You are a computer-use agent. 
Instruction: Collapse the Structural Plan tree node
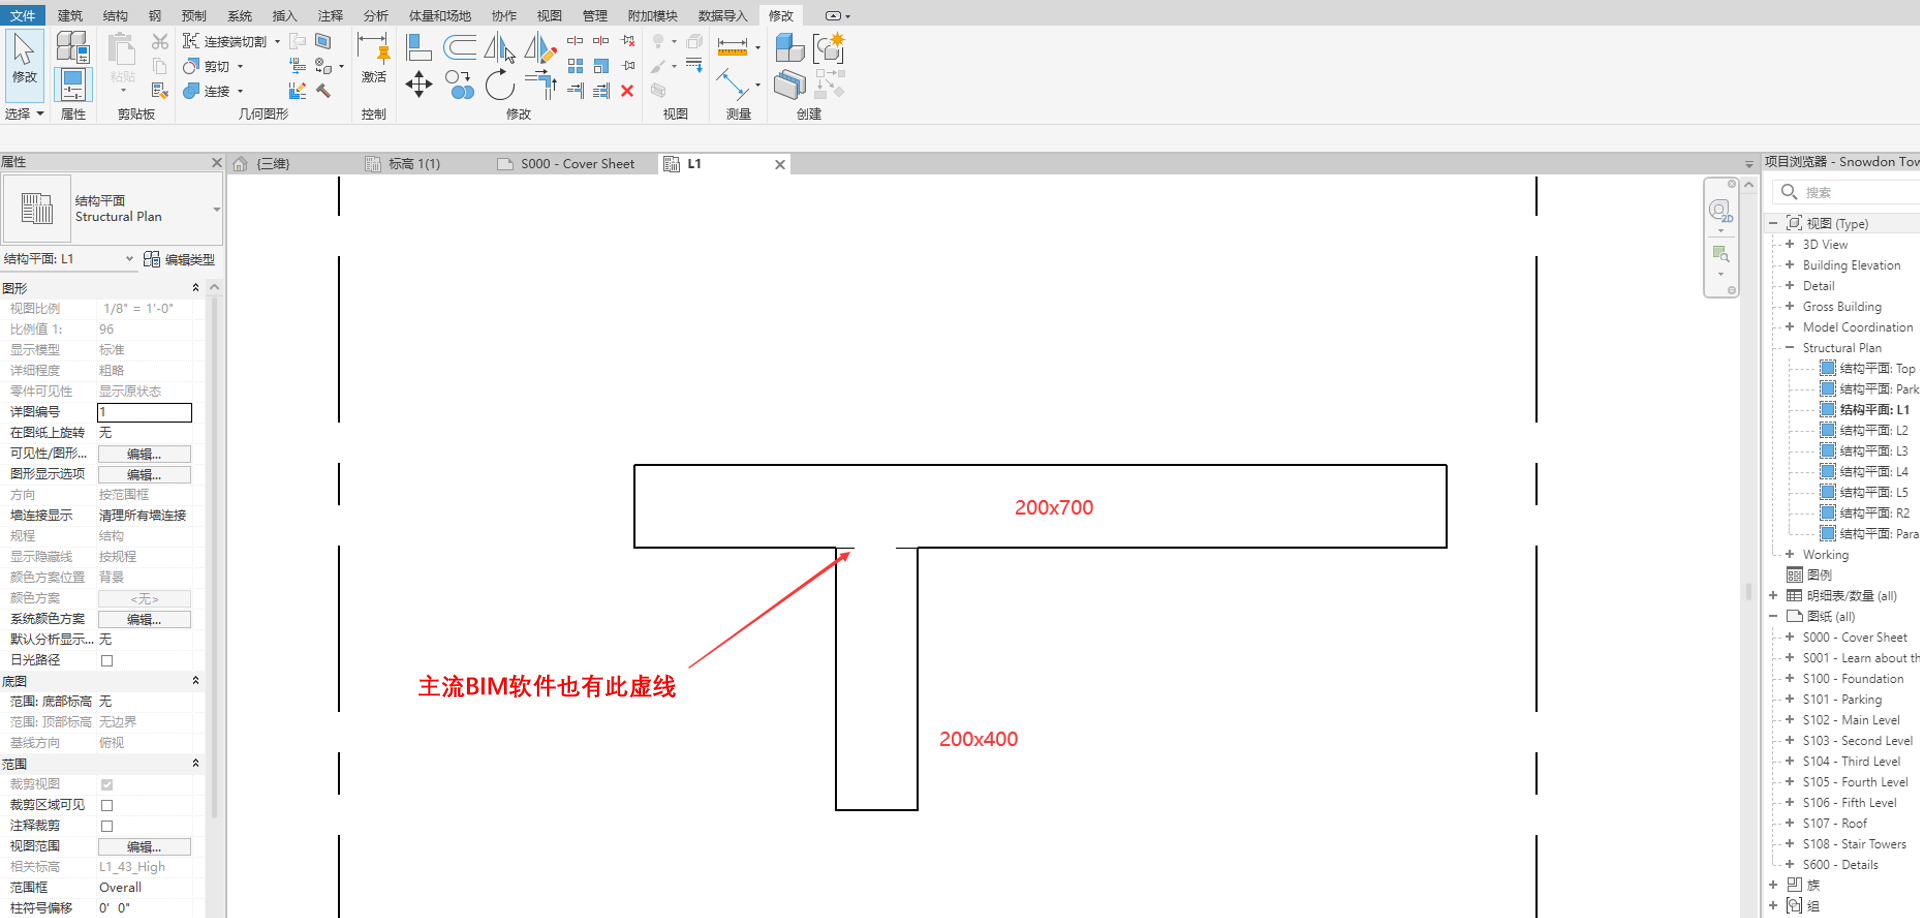pos(1790,348)
